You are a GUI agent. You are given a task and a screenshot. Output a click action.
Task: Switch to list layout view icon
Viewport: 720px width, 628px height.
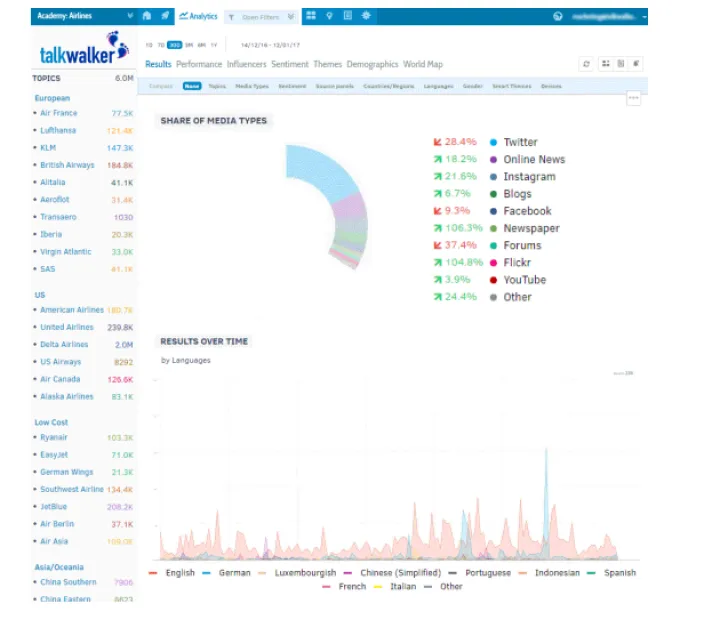pos(621,64)
